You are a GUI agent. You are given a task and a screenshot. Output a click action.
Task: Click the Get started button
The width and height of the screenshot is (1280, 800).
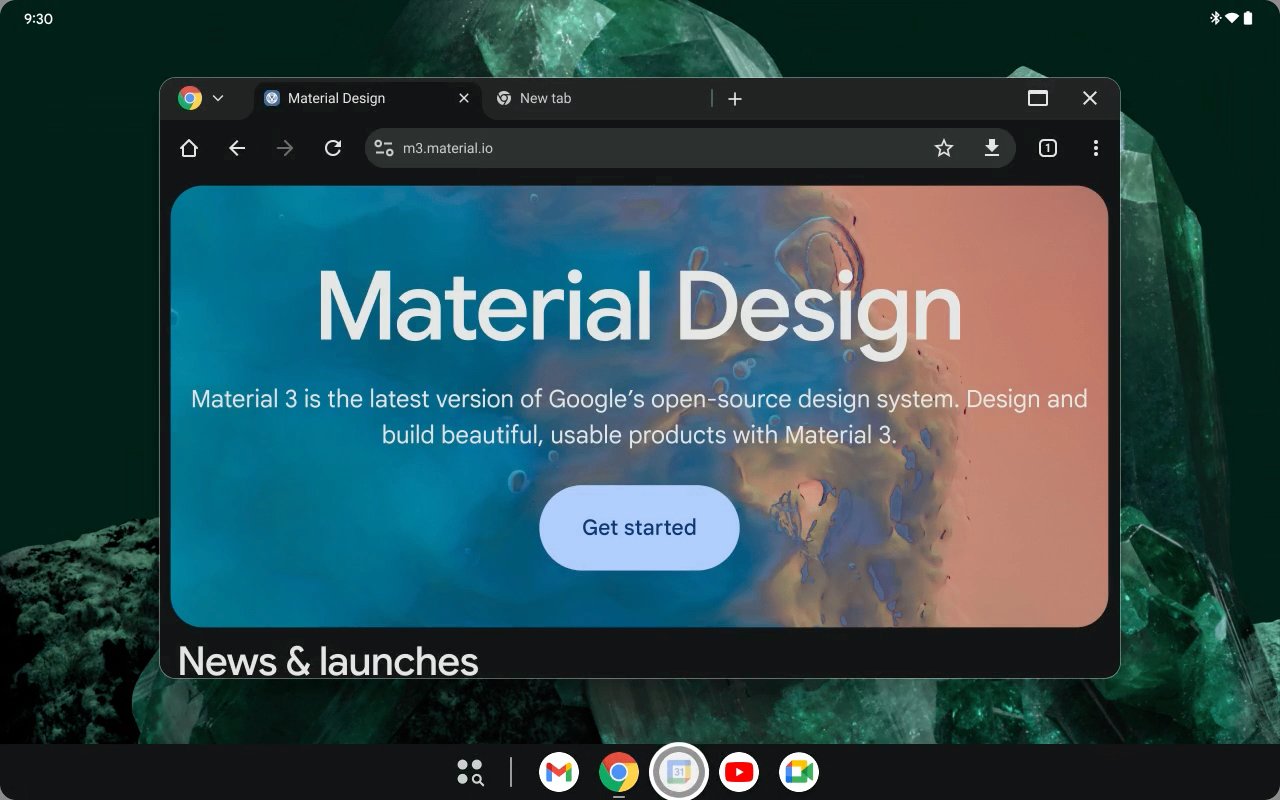(639, 527)
